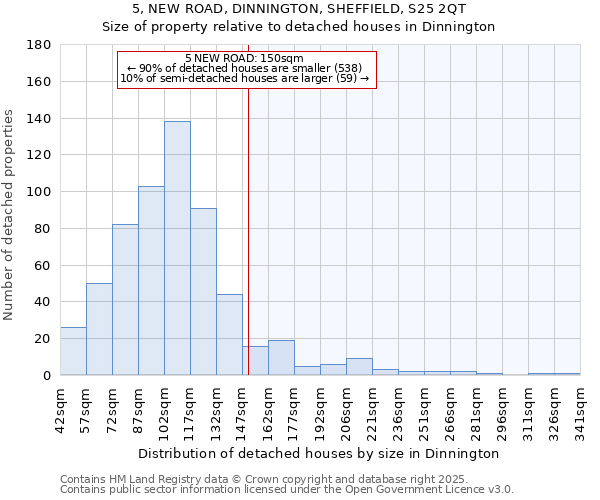Click the x-axis tick label 147sqm
Image resolution: width=600 pixels, height=500 pixels.
243,415
